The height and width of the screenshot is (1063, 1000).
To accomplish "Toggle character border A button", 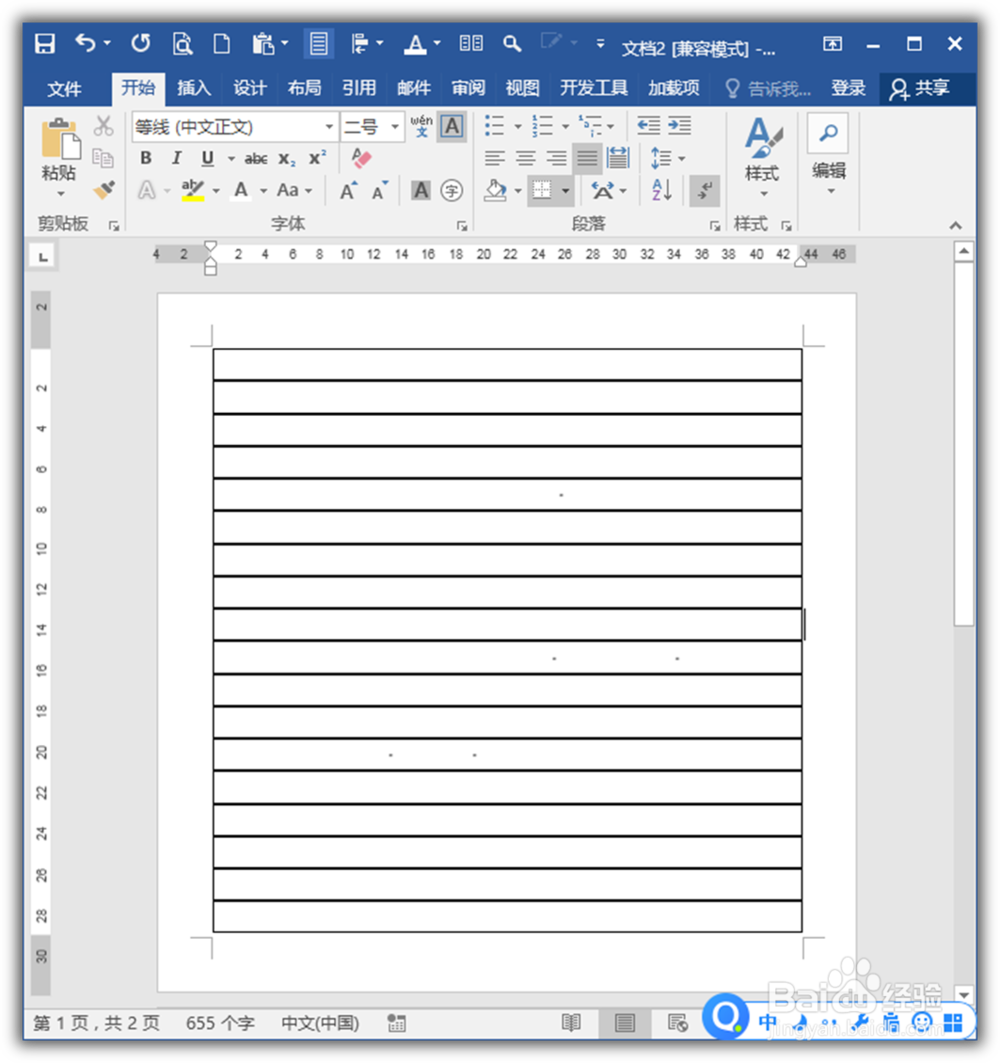I will (452, 126).
